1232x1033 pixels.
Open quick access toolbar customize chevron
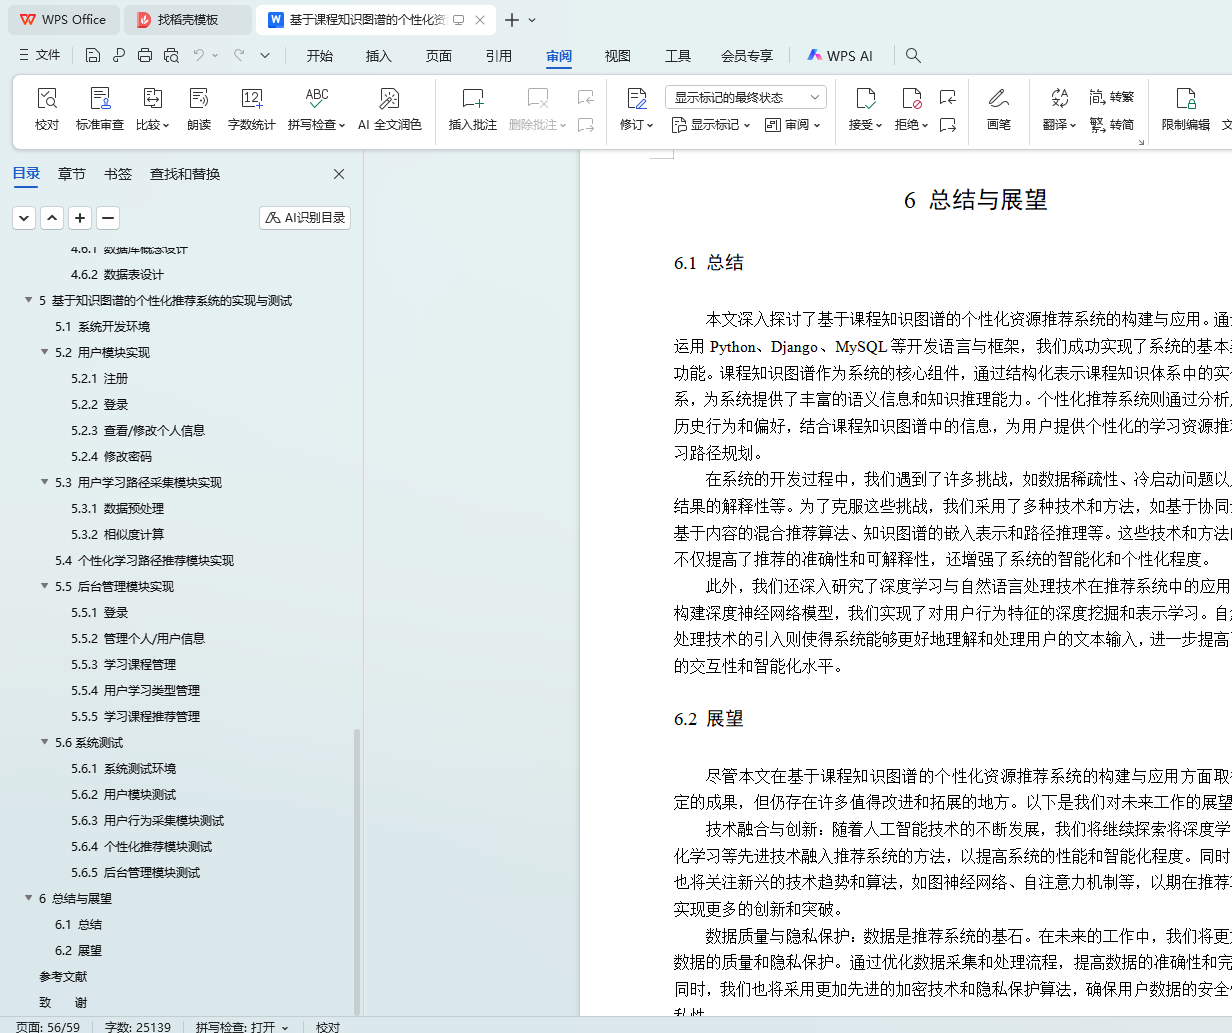click(x=265, y=55)
